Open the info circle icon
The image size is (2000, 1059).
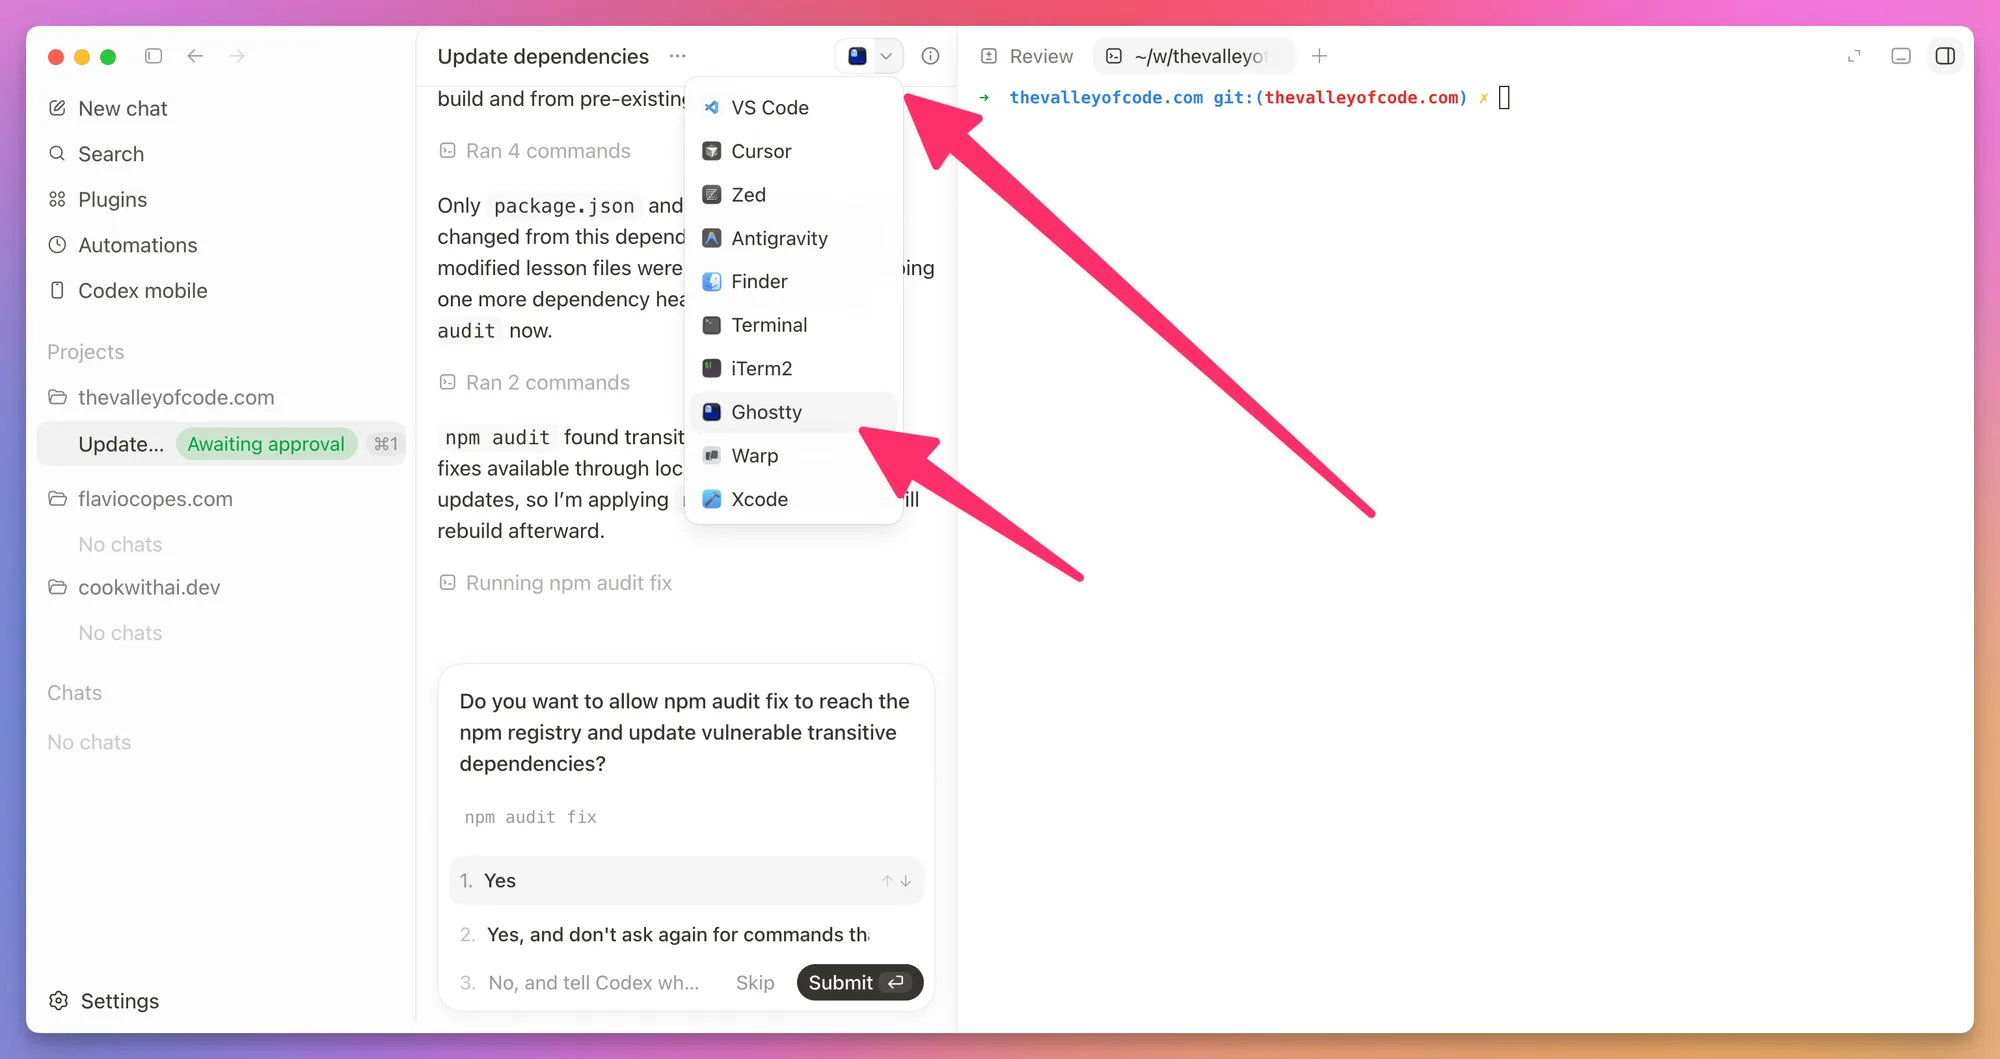[x=930, y=56]
